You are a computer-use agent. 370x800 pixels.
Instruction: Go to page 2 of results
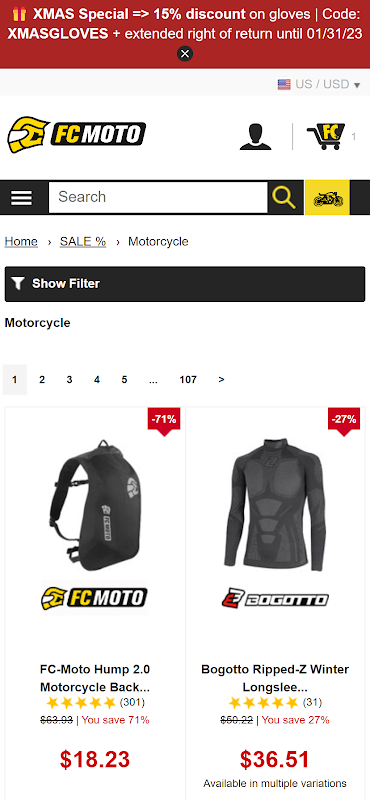[x=42, y=380]
